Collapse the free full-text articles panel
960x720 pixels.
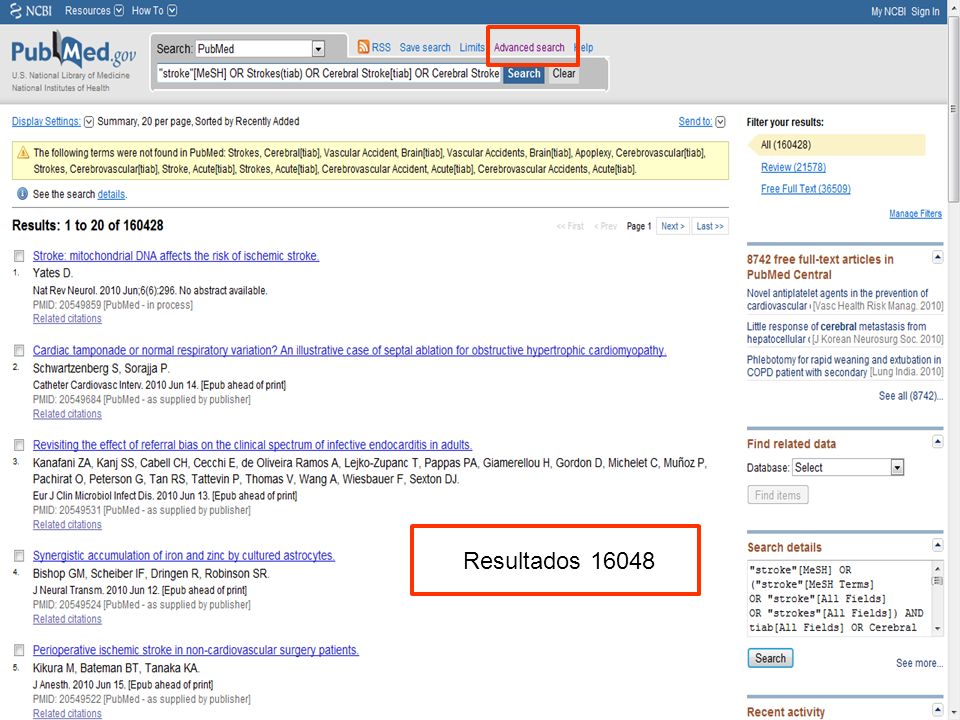point(937,257)
